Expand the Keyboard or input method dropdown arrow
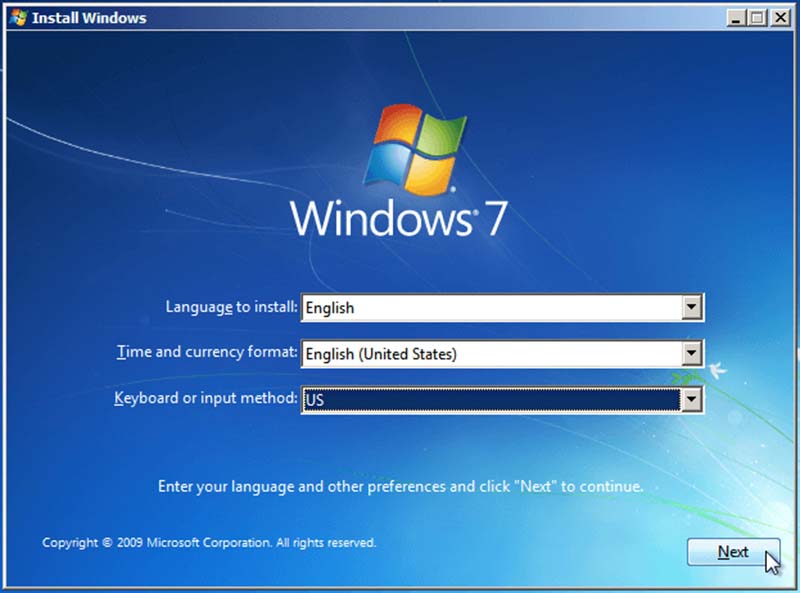This screenshot has height=593, width=800. tap(691, 399)
